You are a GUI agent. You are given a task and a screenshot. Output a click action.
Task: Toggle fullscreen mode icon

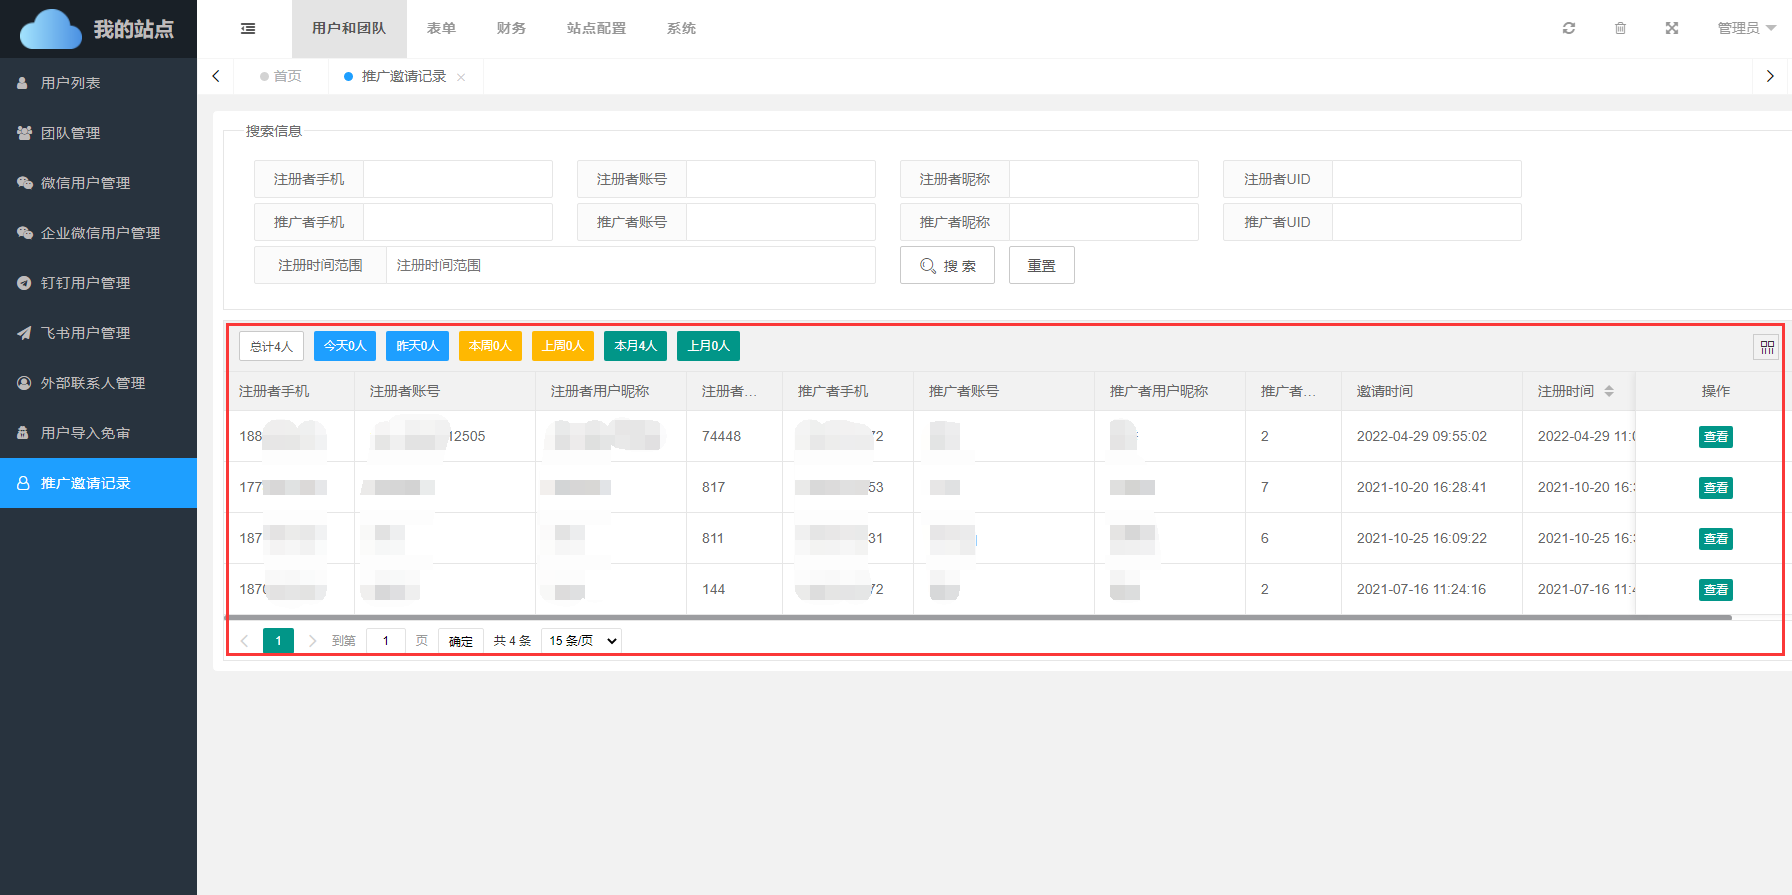point(1671,28)
